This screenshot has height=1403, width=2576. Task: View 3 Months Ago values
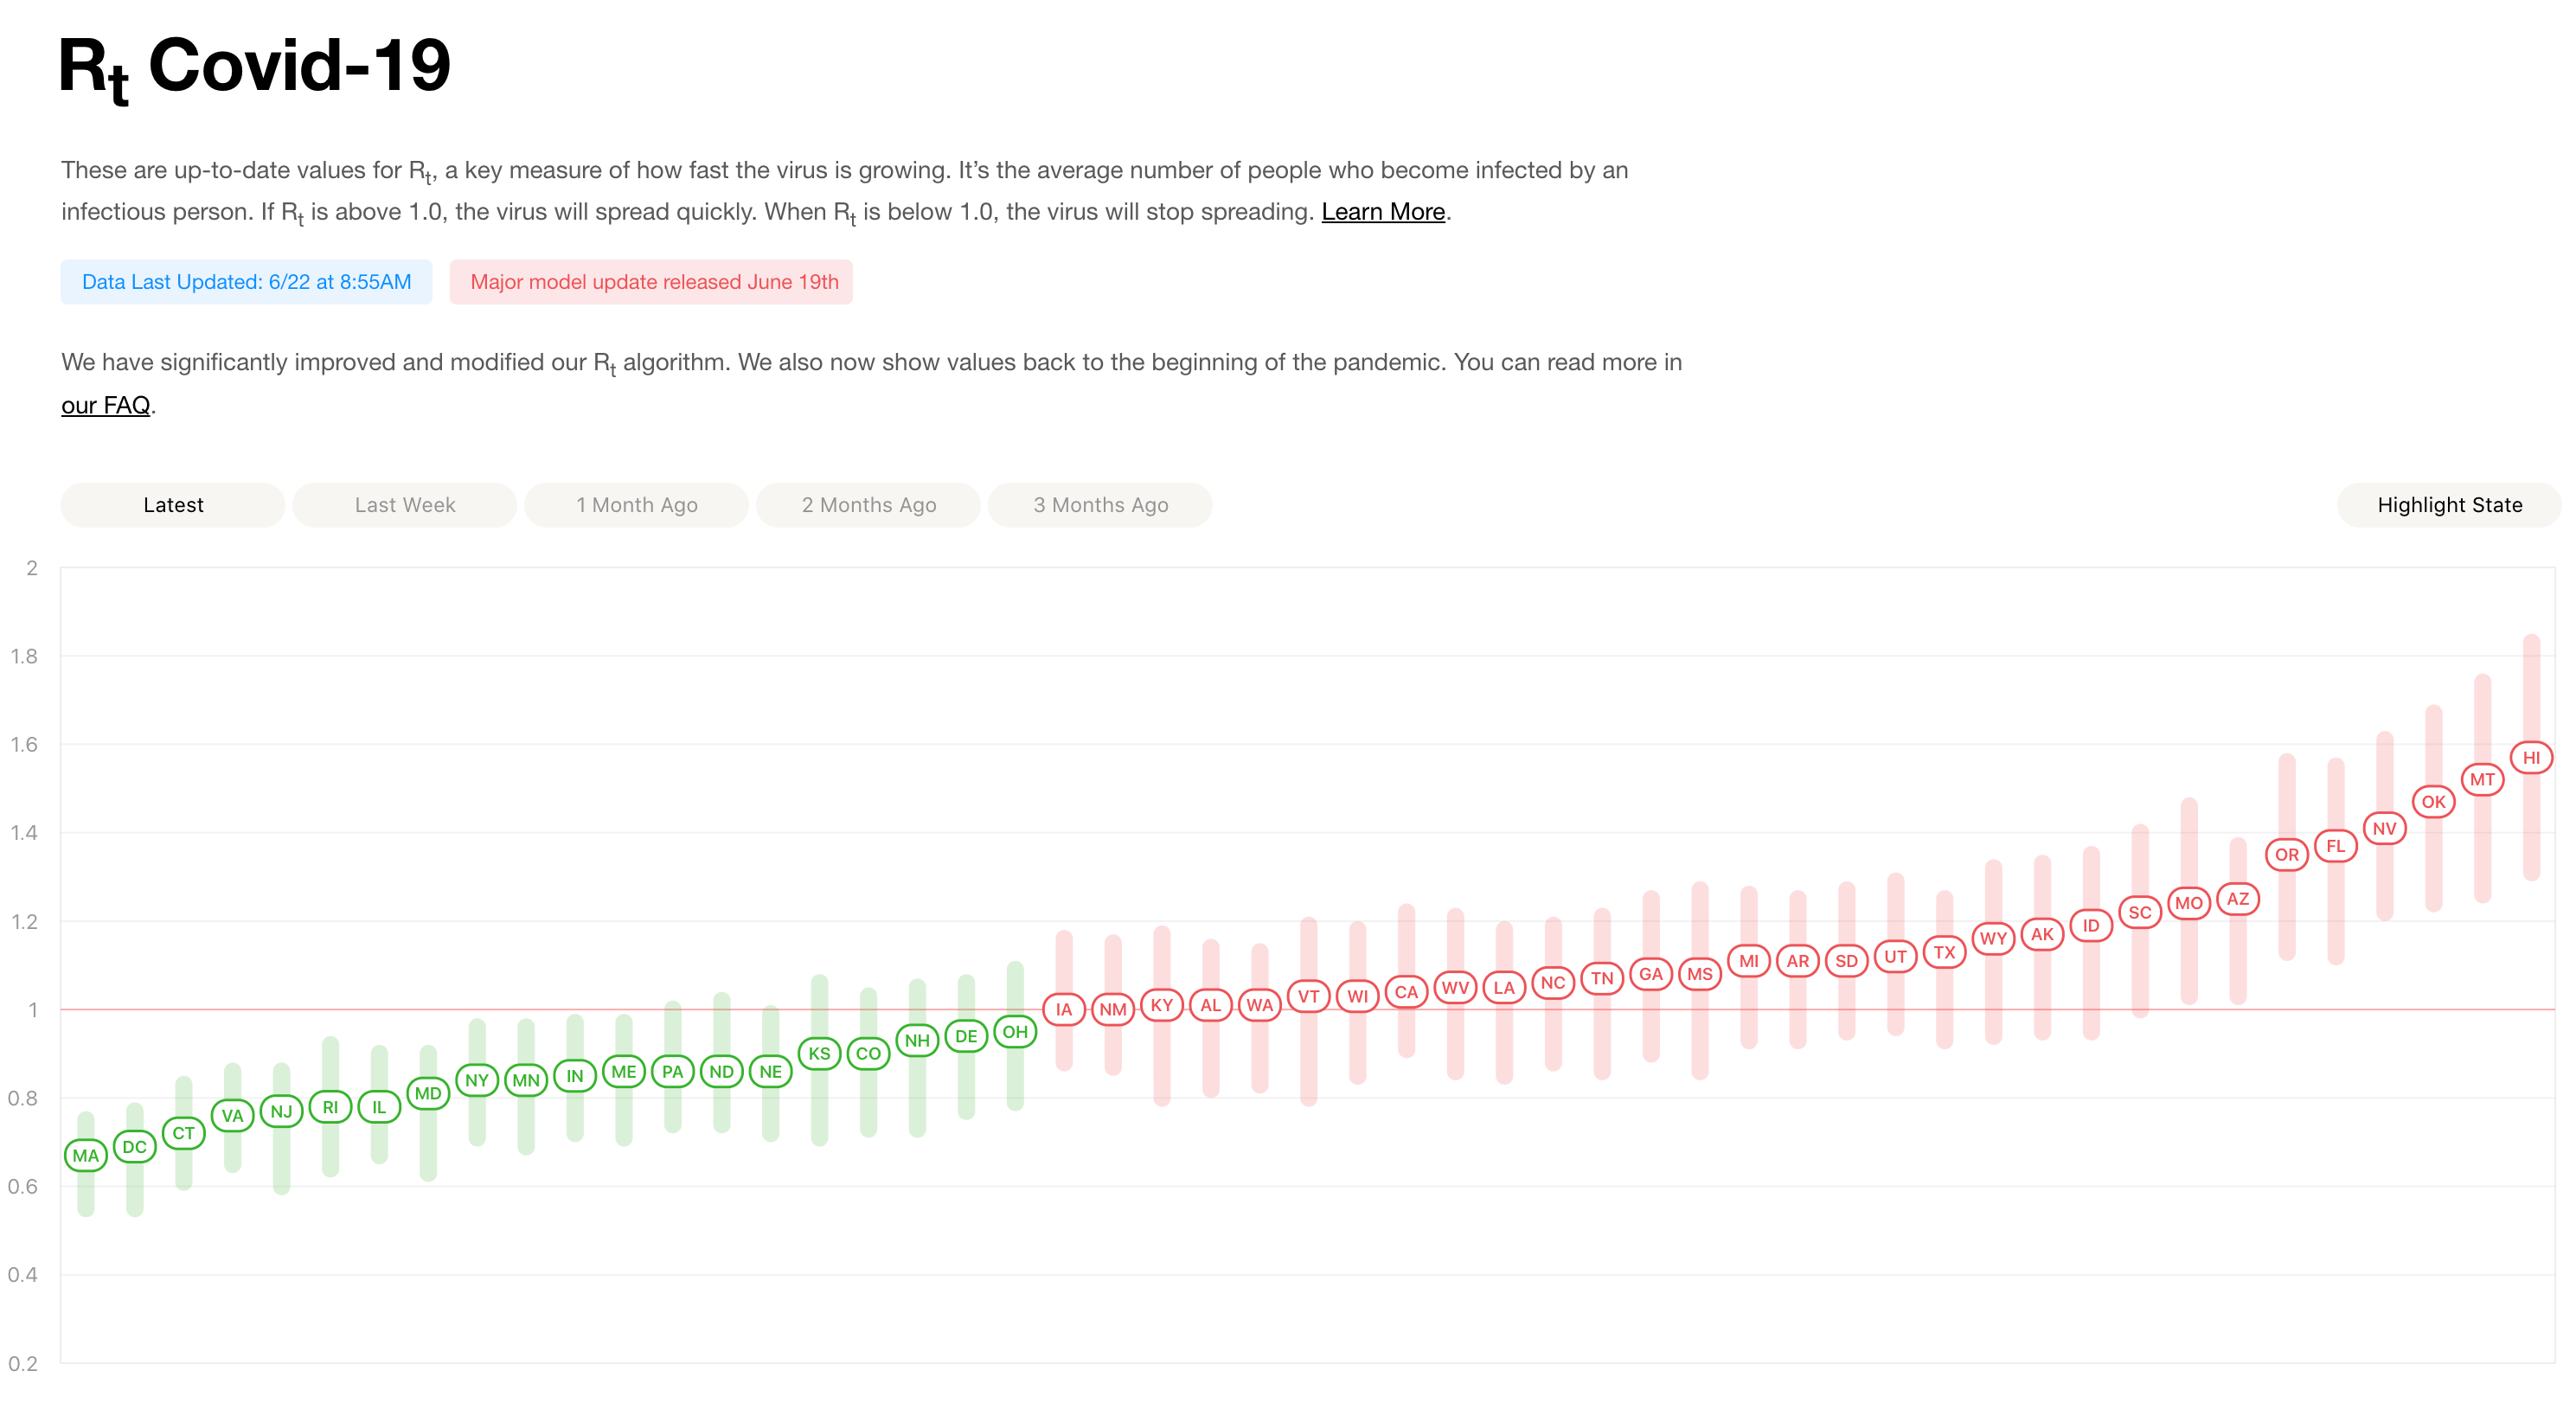(1100, 505)
